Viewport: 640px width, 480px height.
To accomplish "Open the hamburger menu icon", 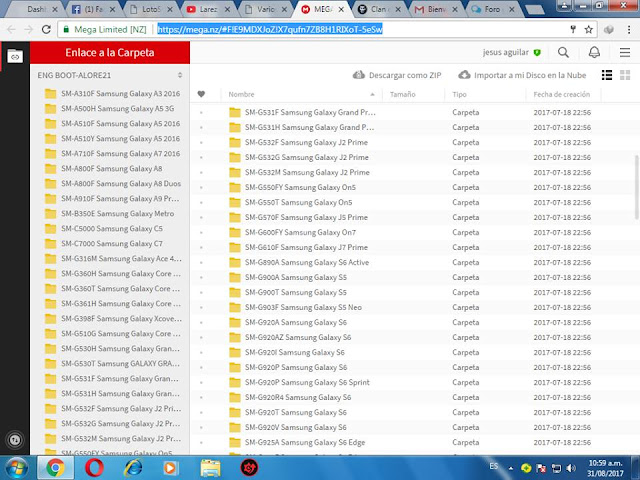I will pos(624,52).
